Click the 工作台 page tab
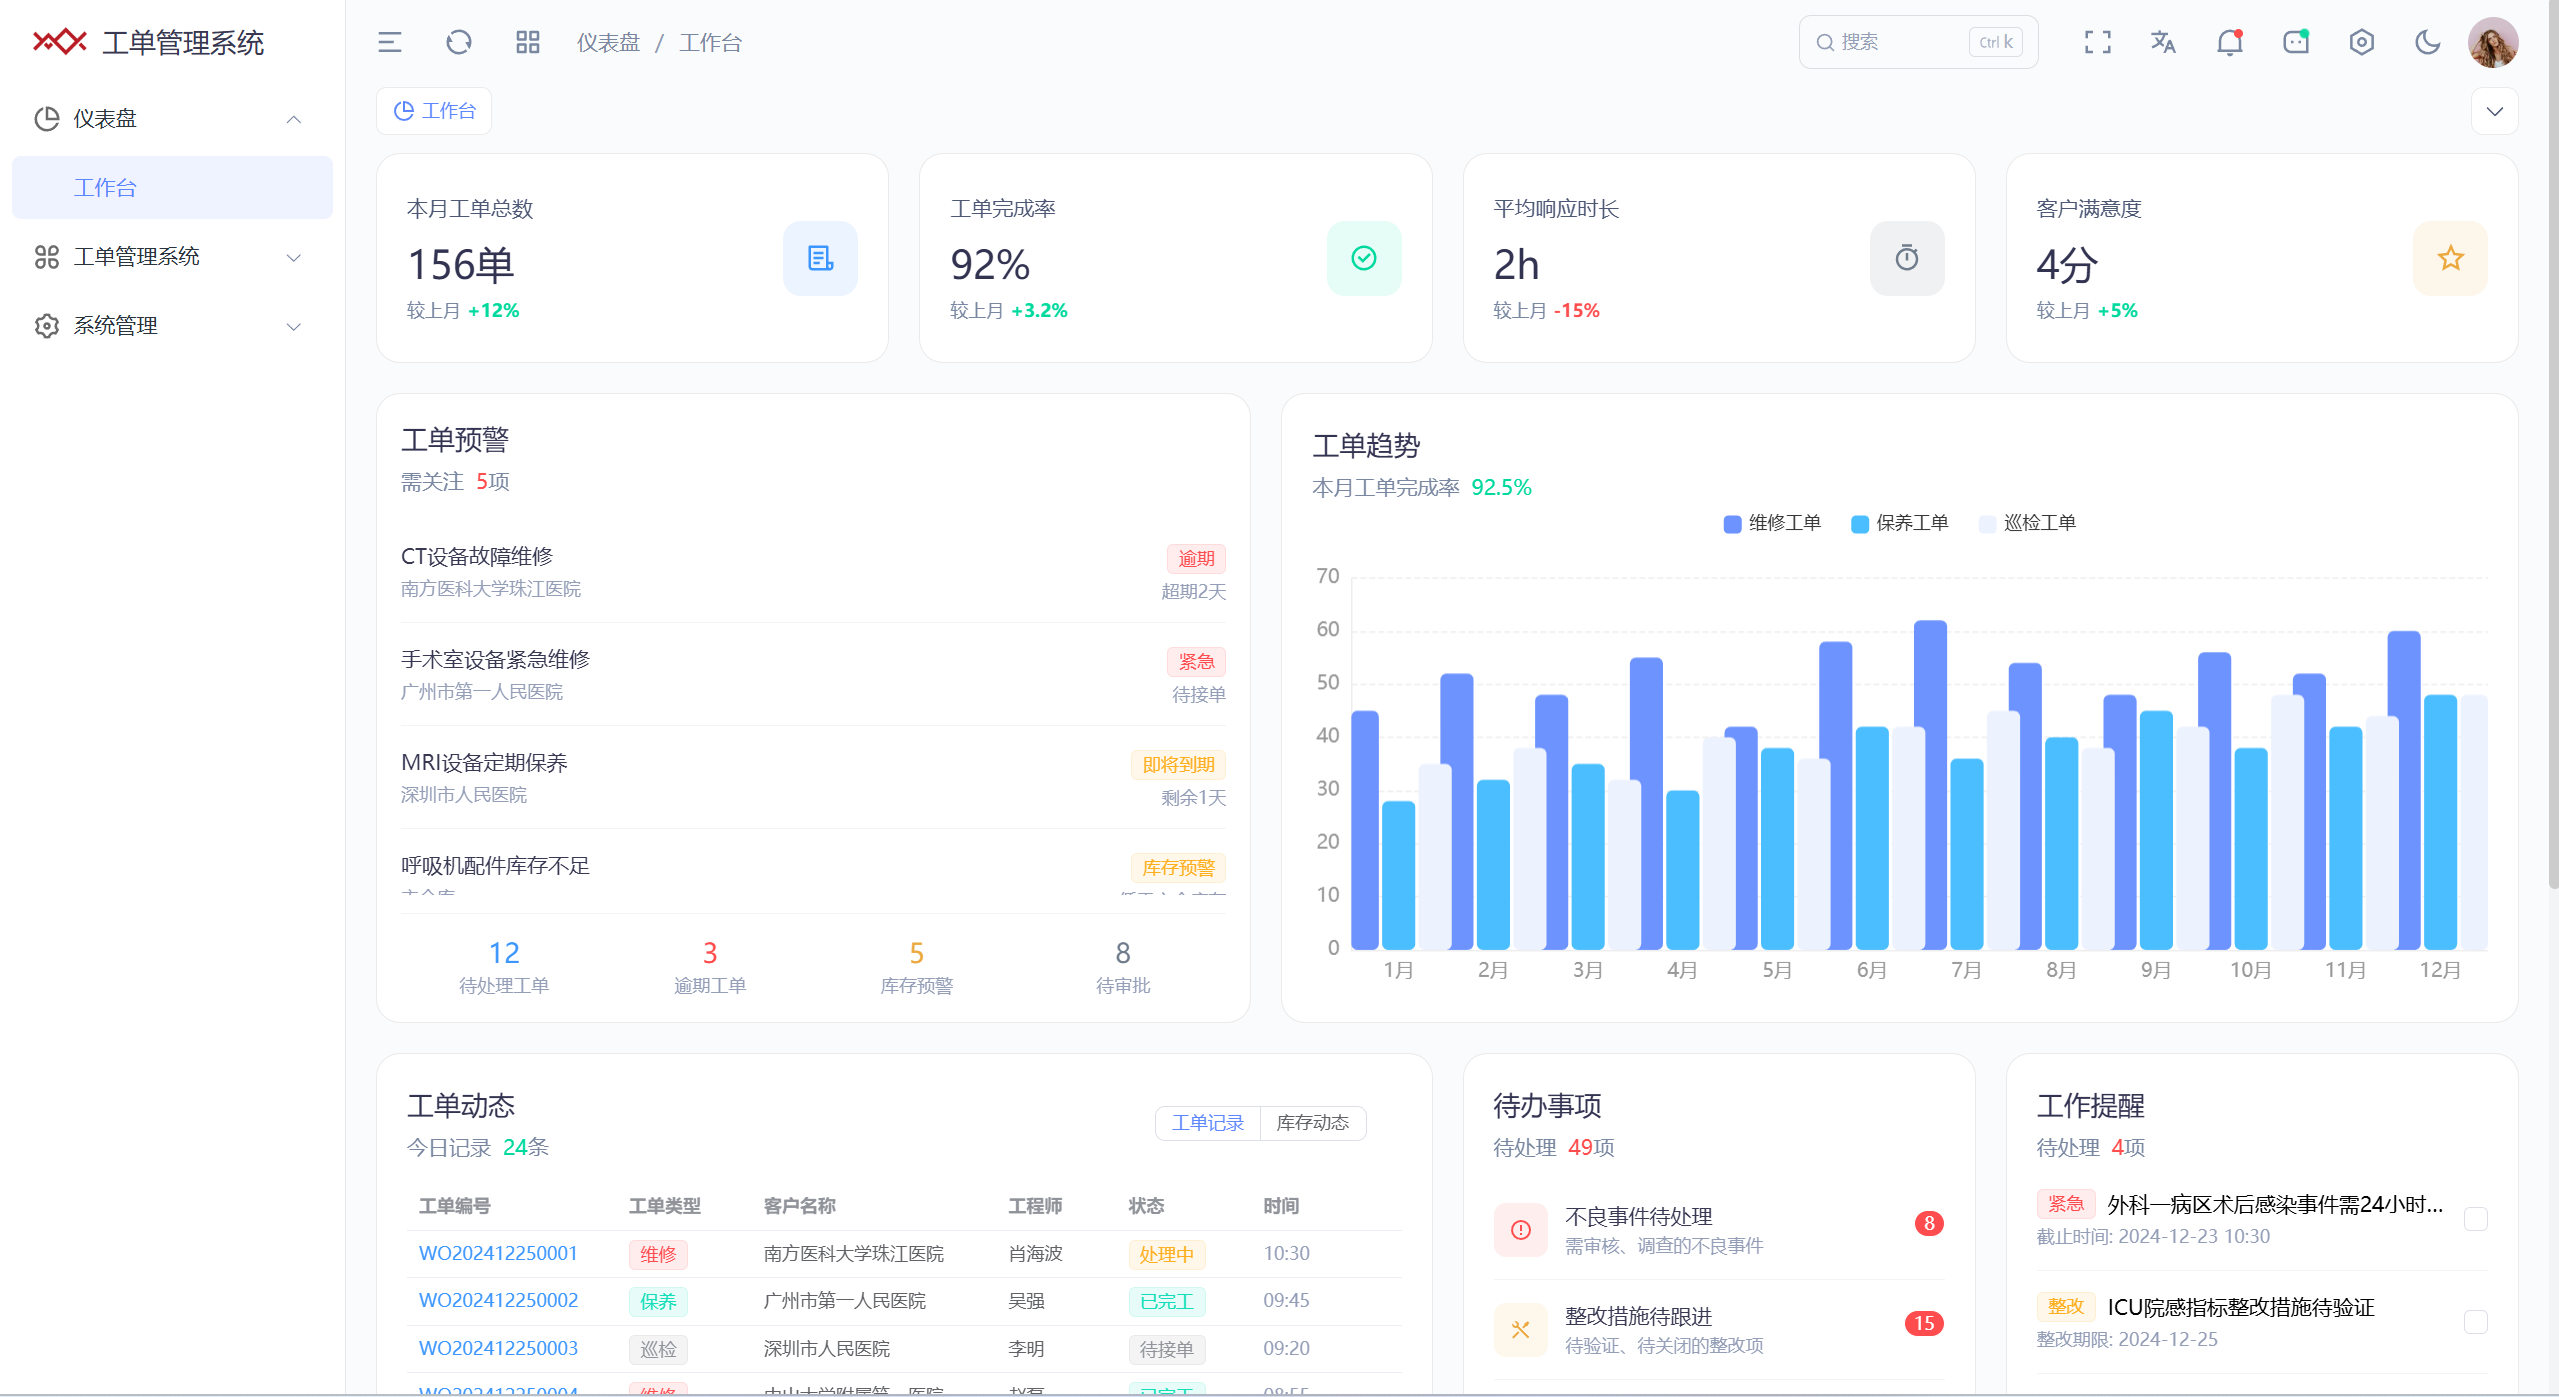2559x1397 pixels. coord(434,111)
